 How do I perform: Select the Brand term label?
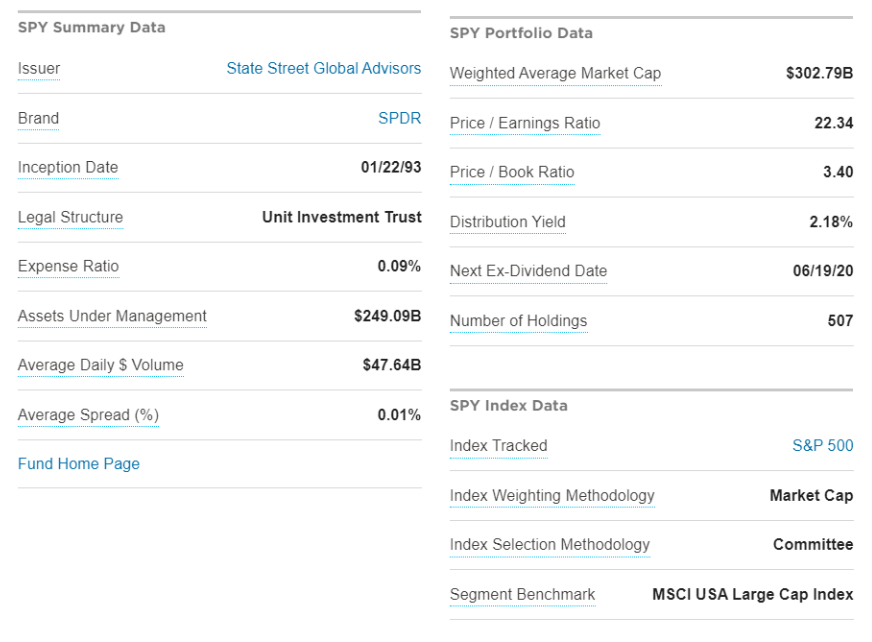click(x=38, y=118)
